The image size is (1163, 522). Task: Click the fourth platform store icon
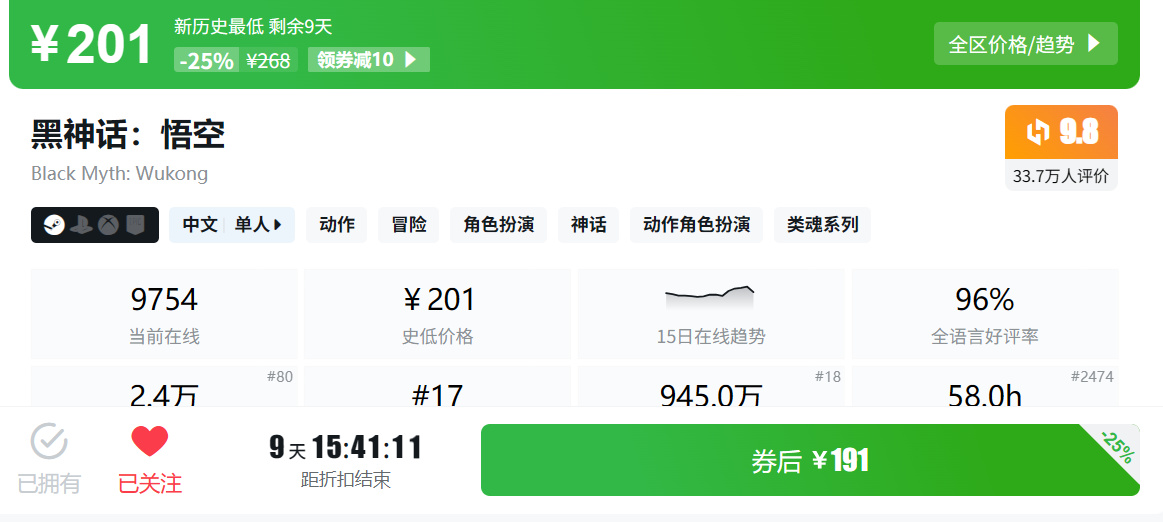coord(135,225)
